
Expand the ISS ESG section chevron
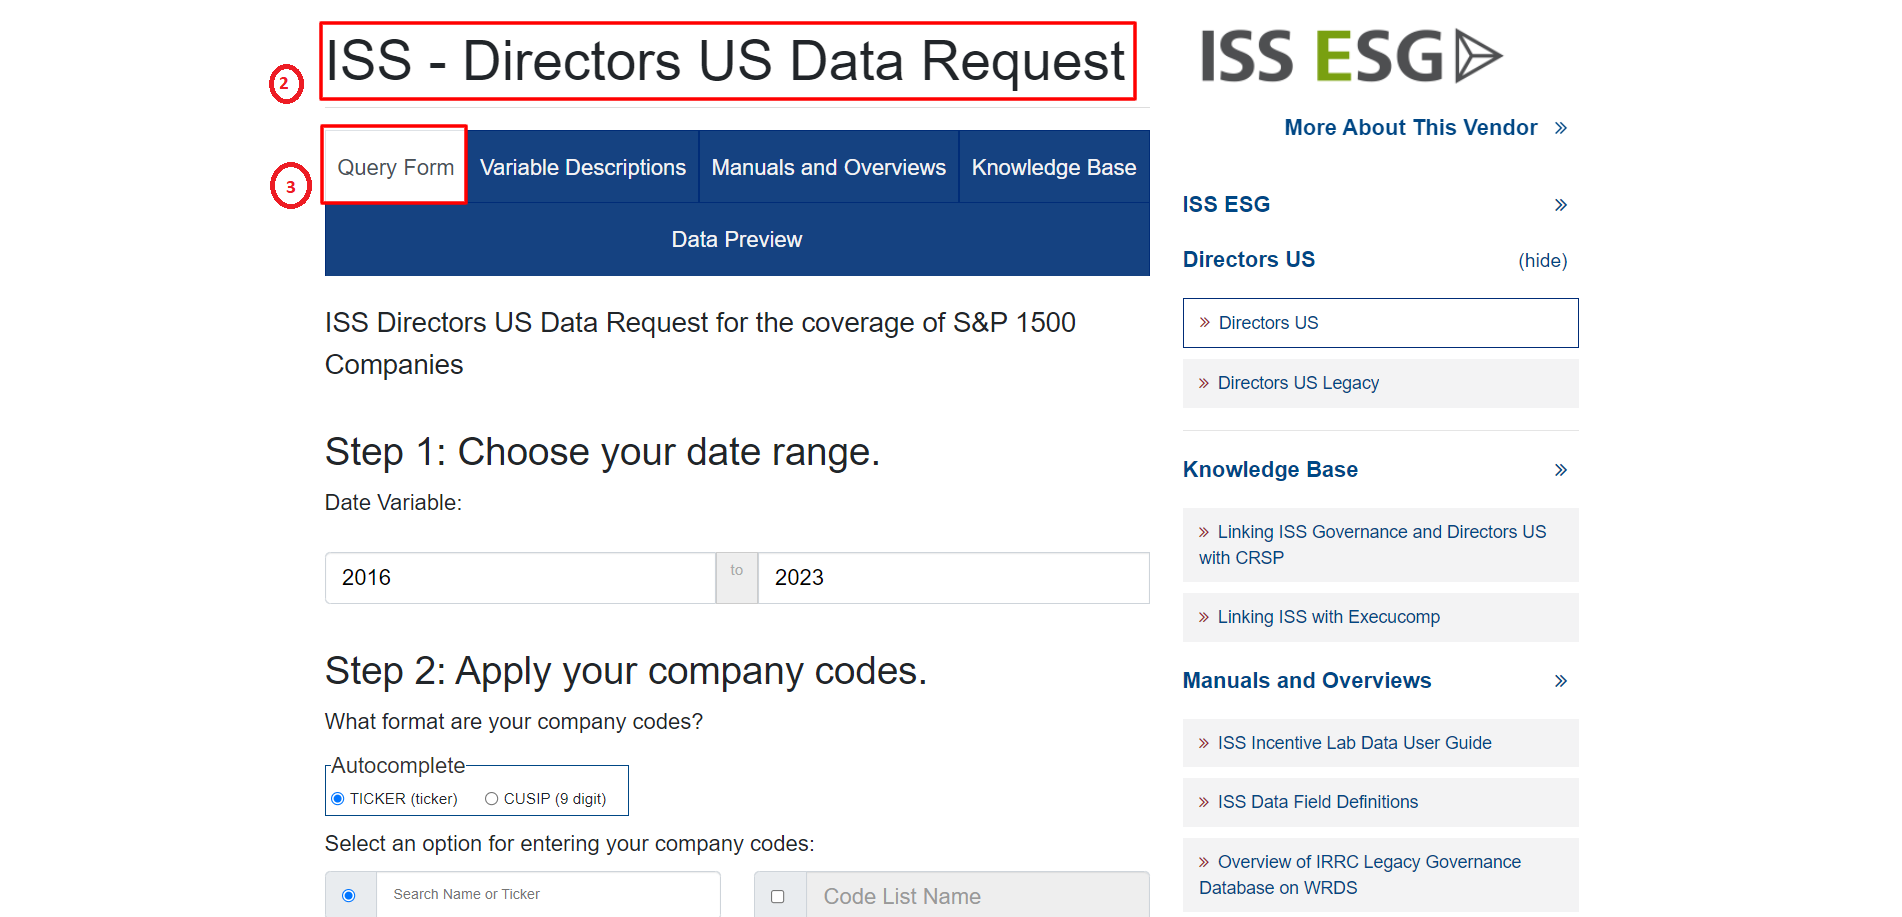1561,205
